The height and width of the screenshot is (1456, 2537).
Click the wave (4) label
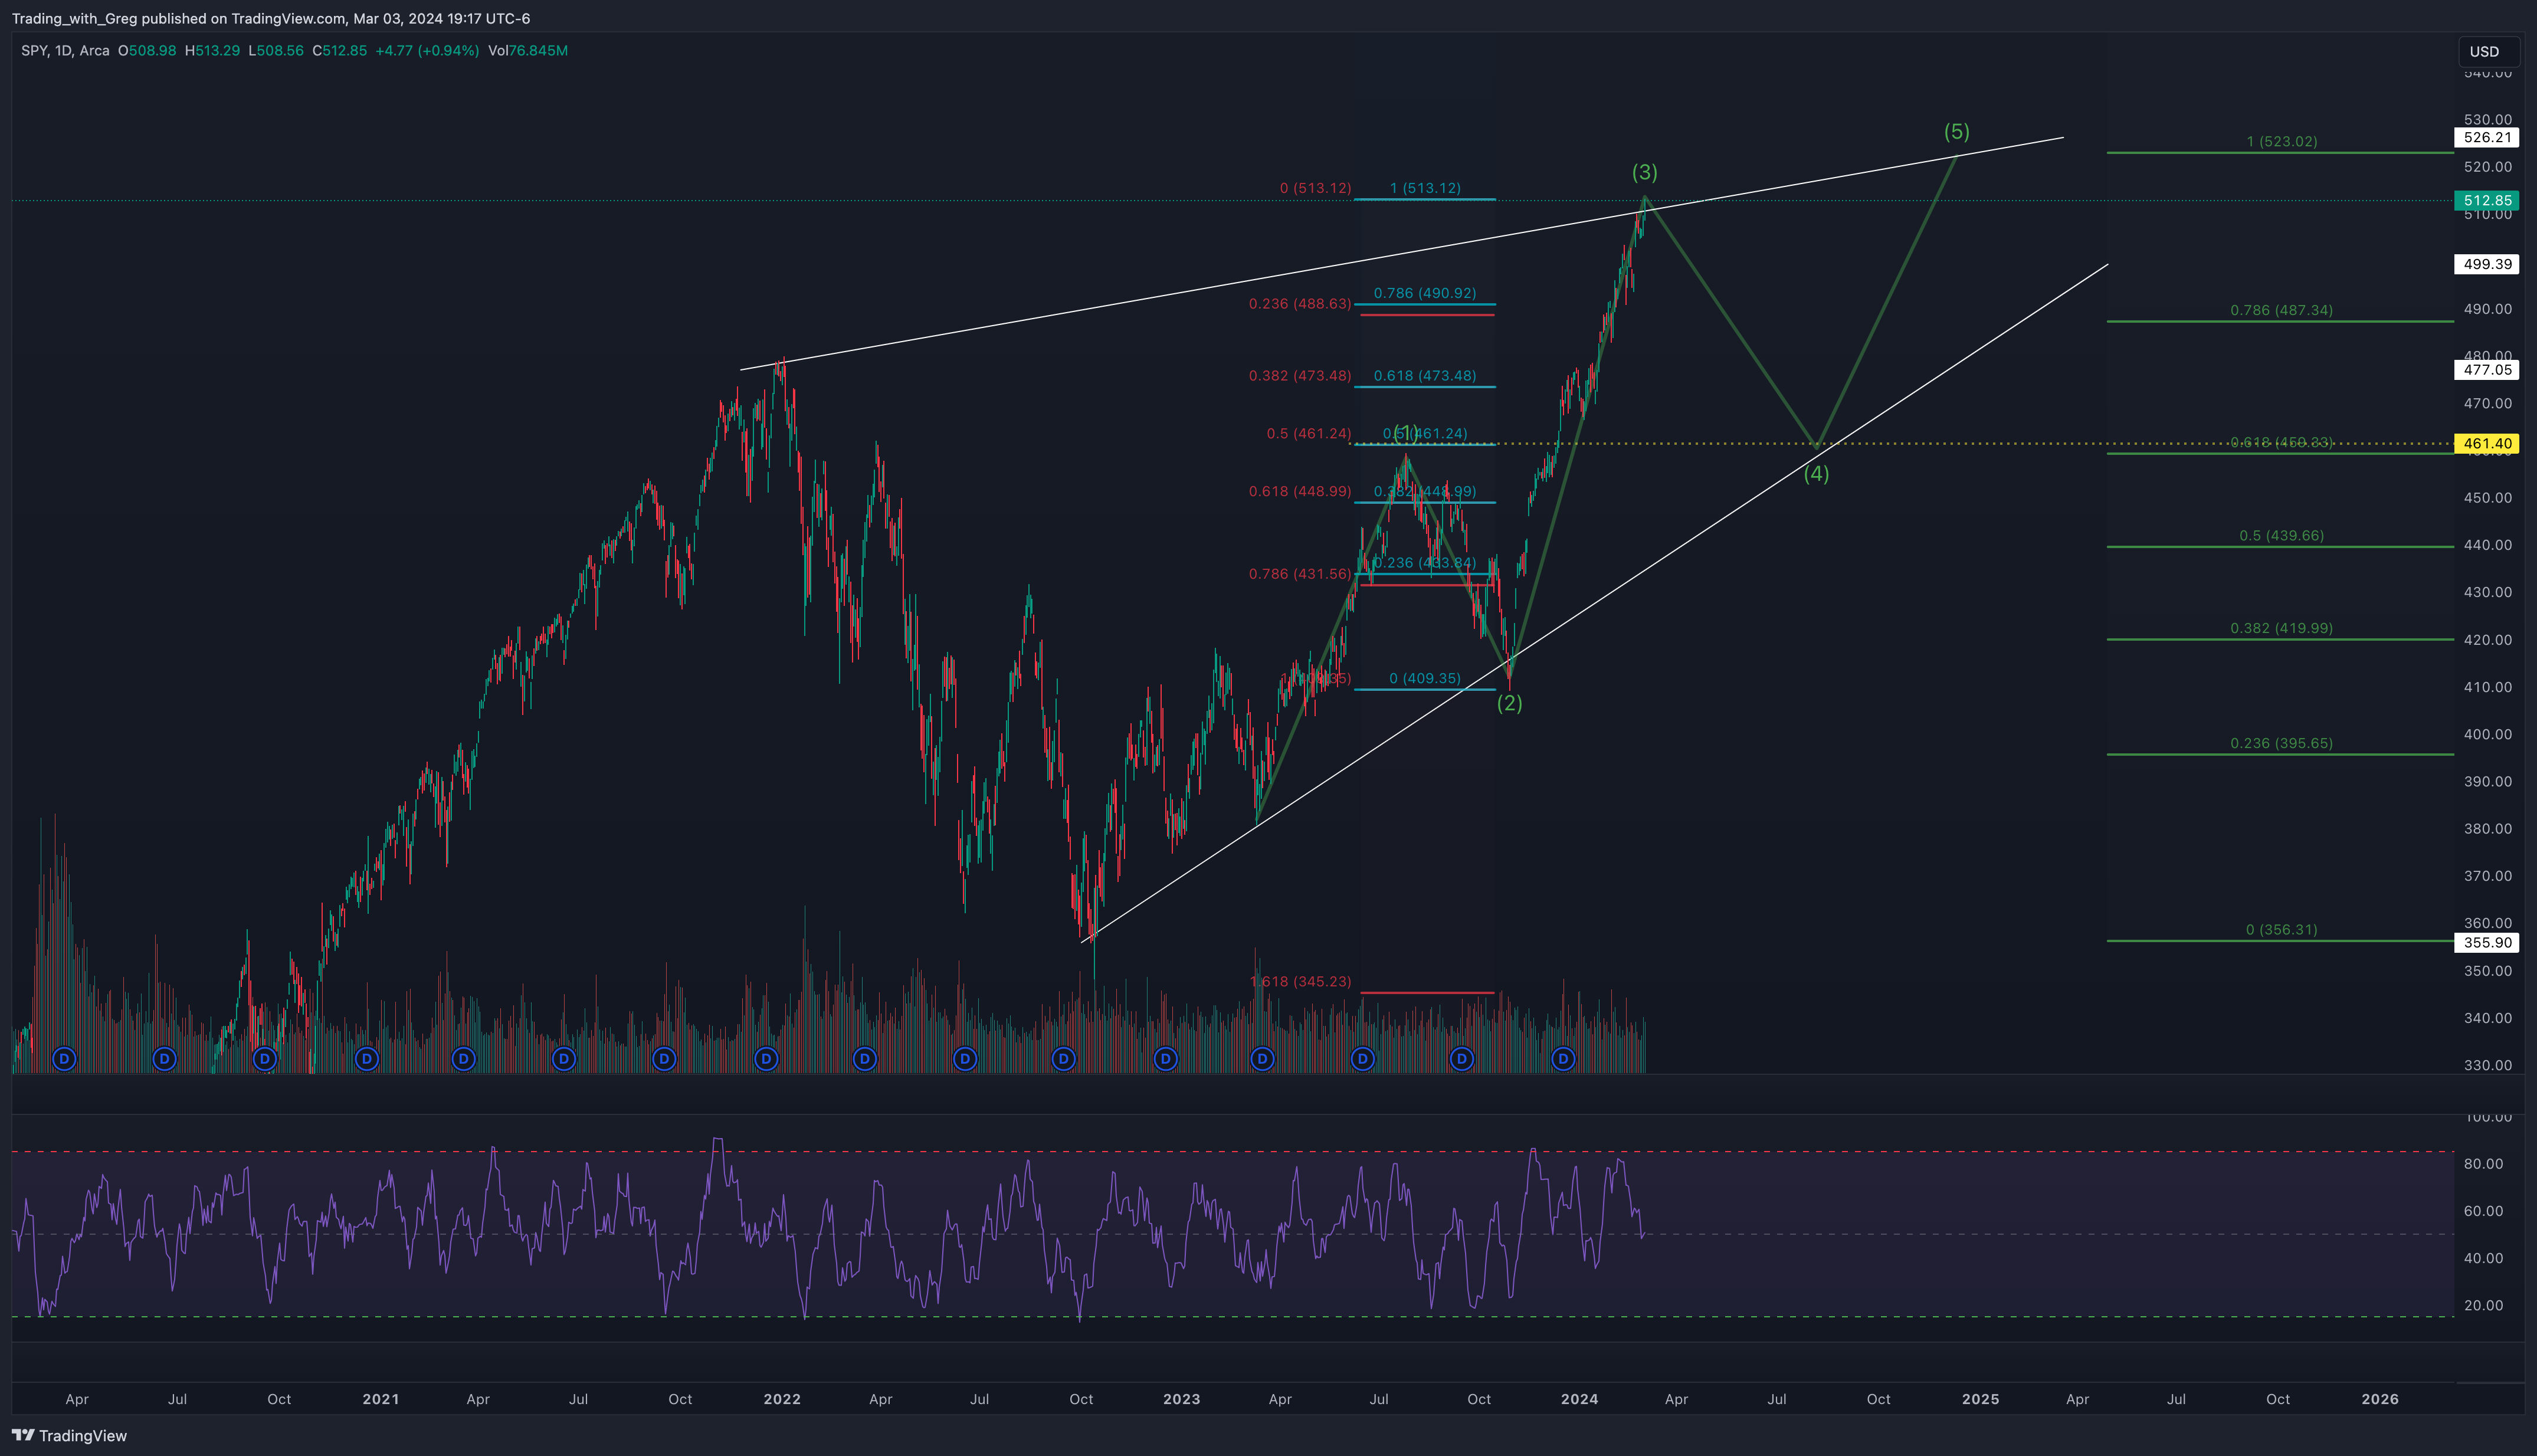pyautogui.click(x=1817, y=474)
